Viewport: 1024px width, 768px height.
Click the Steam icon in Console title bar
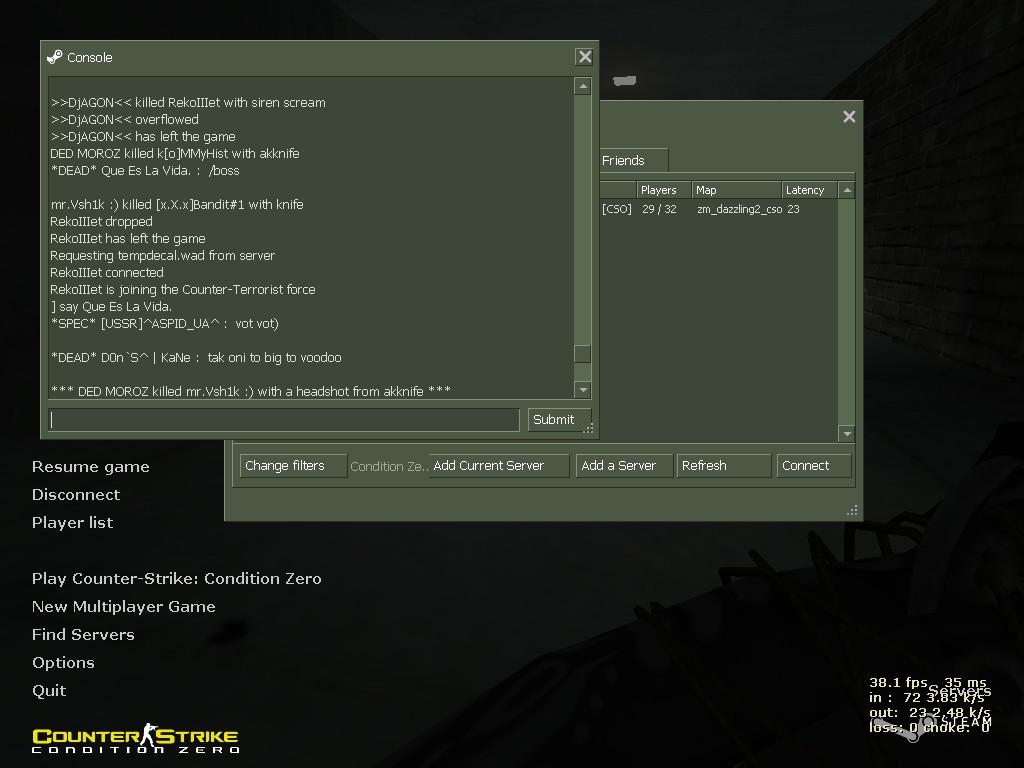55,57
